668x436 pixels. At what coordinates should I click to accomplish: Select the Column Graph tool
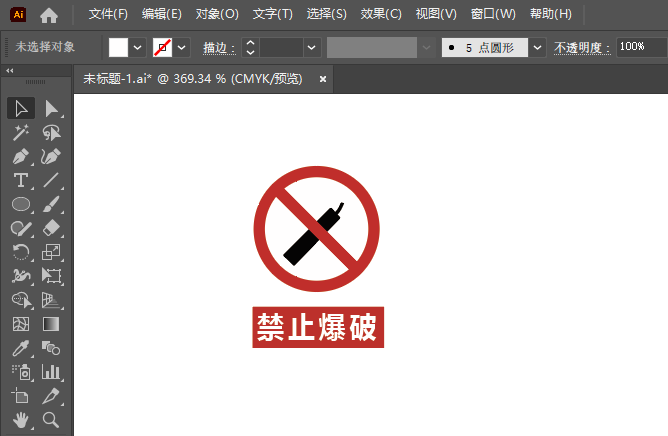coord(52,372)
